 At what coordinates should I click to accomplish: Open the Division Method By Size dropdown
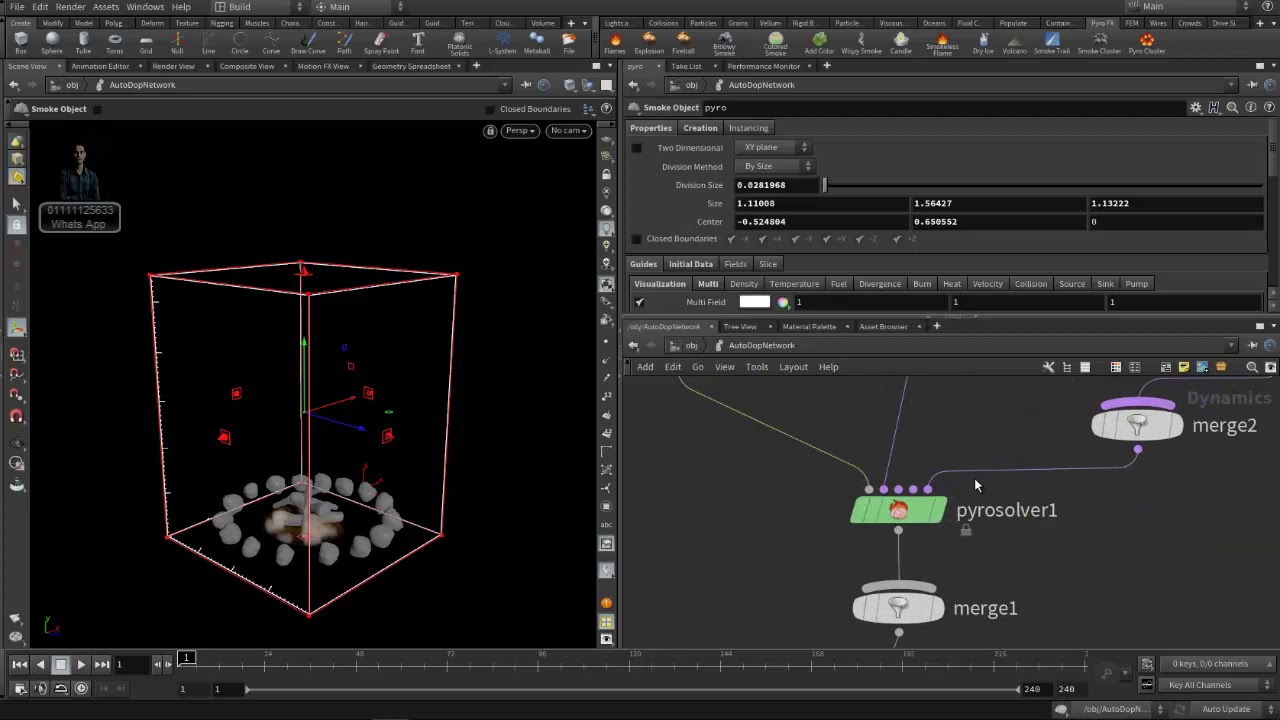pyautogui.click(x=776, y=166)
